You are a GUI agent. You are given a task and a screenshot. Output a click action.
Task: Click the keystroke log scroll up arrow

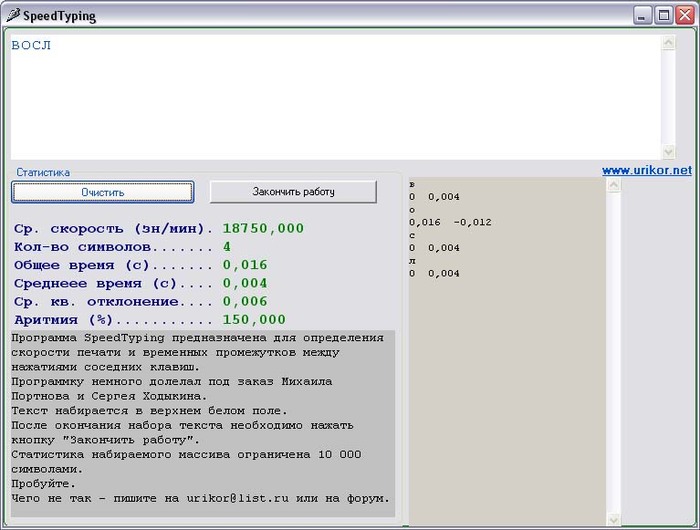[614, 185]
